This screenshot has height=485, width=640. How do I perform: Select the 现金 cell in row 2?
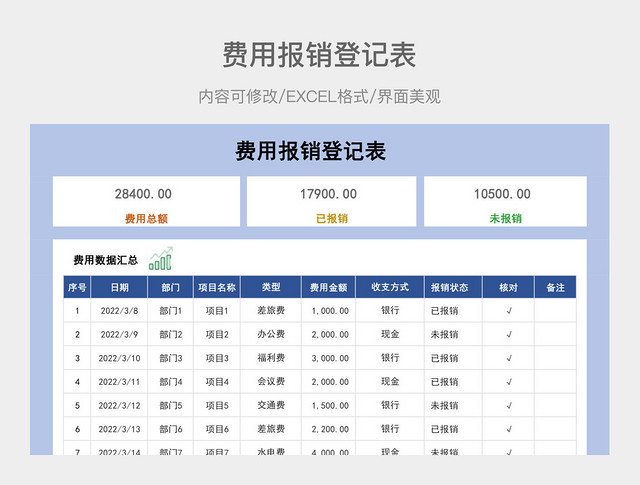390,334
